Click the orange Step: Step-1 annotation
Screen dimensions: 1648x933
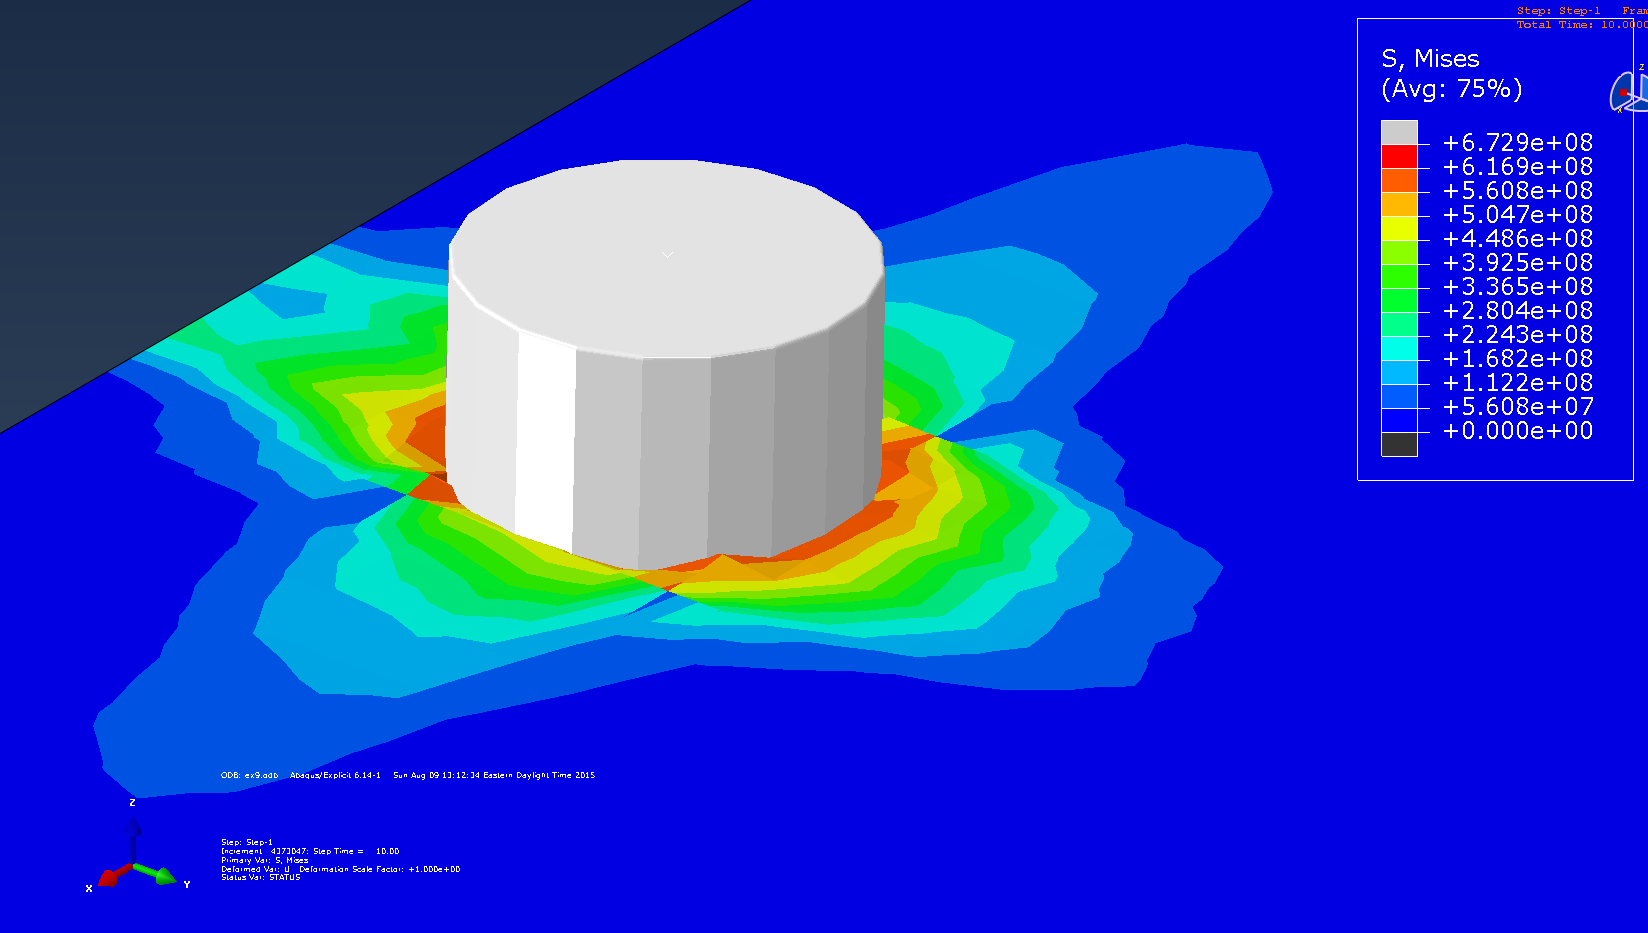(1558, 11)
